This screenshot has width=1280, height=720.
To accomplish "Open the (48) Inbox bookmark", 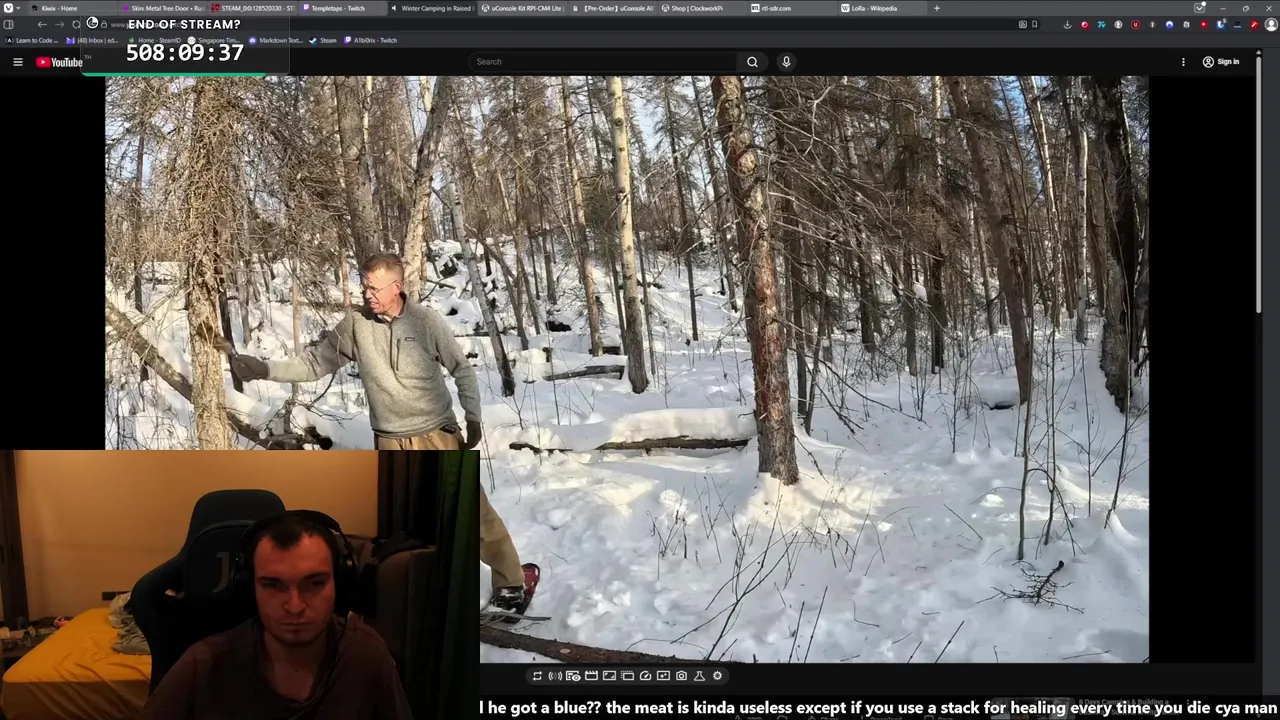I will (x=91, y=40).
